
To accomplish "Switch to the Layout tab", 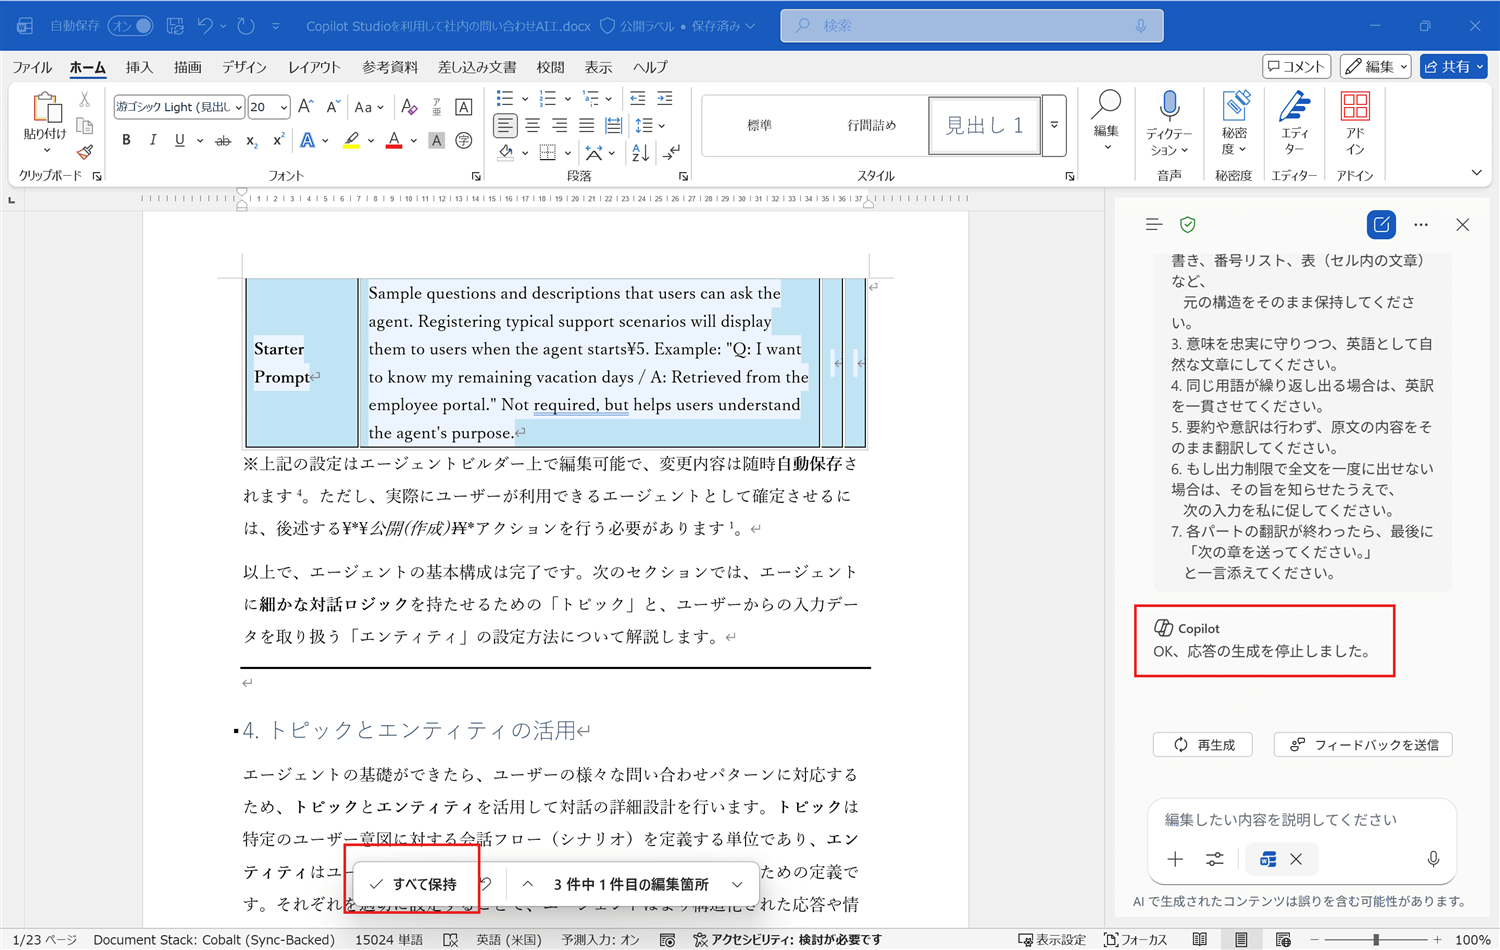I will [x=314, y=67].
